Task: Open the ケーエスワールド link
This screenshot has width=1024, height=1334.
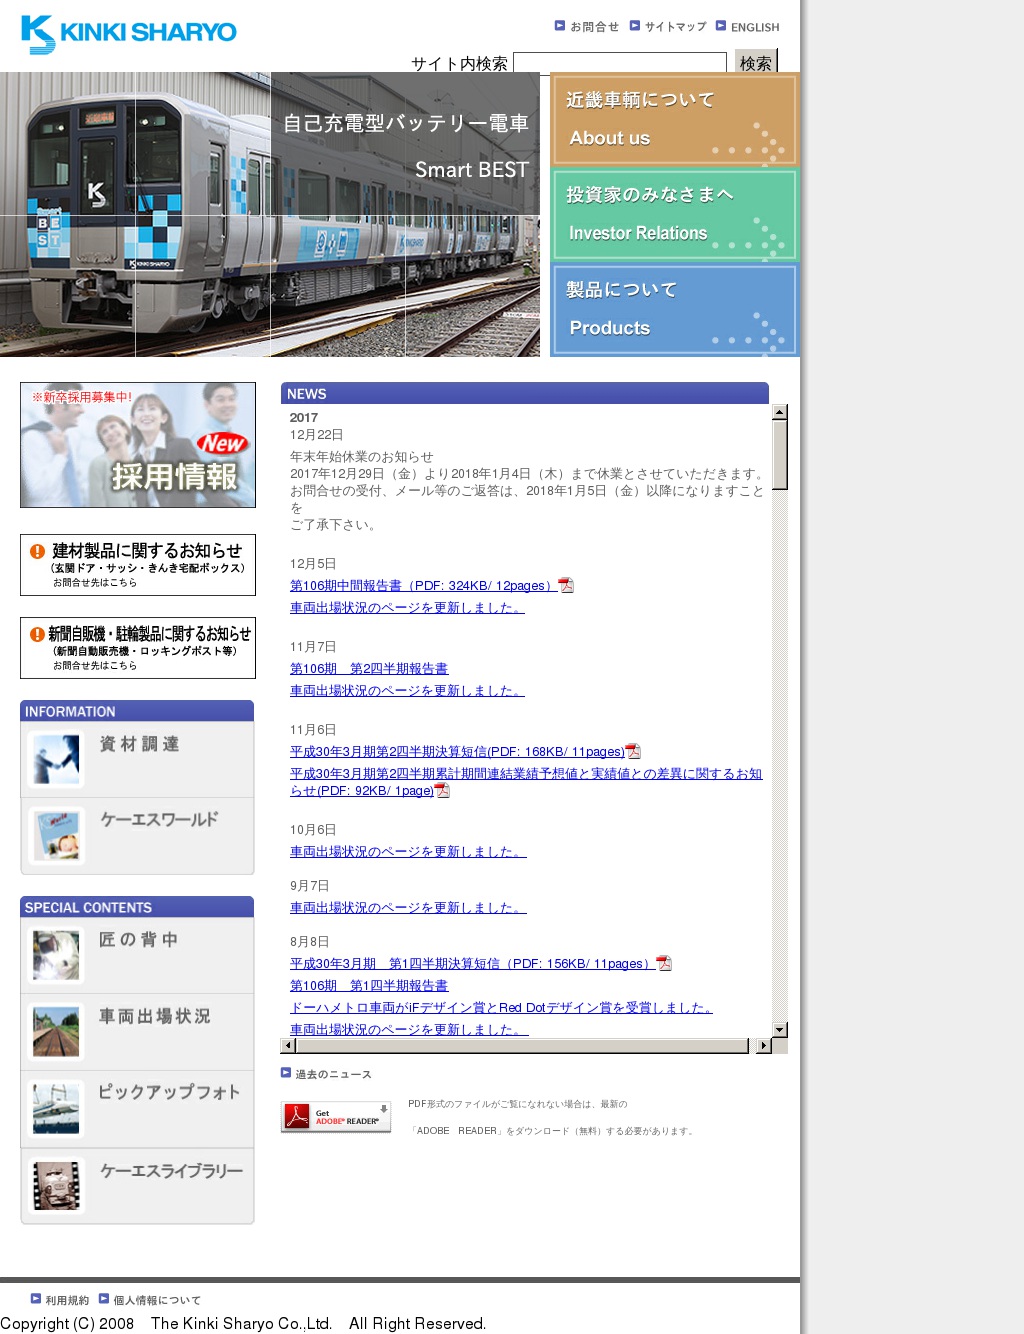Action: pyautogui.click(x=159, y=819)
